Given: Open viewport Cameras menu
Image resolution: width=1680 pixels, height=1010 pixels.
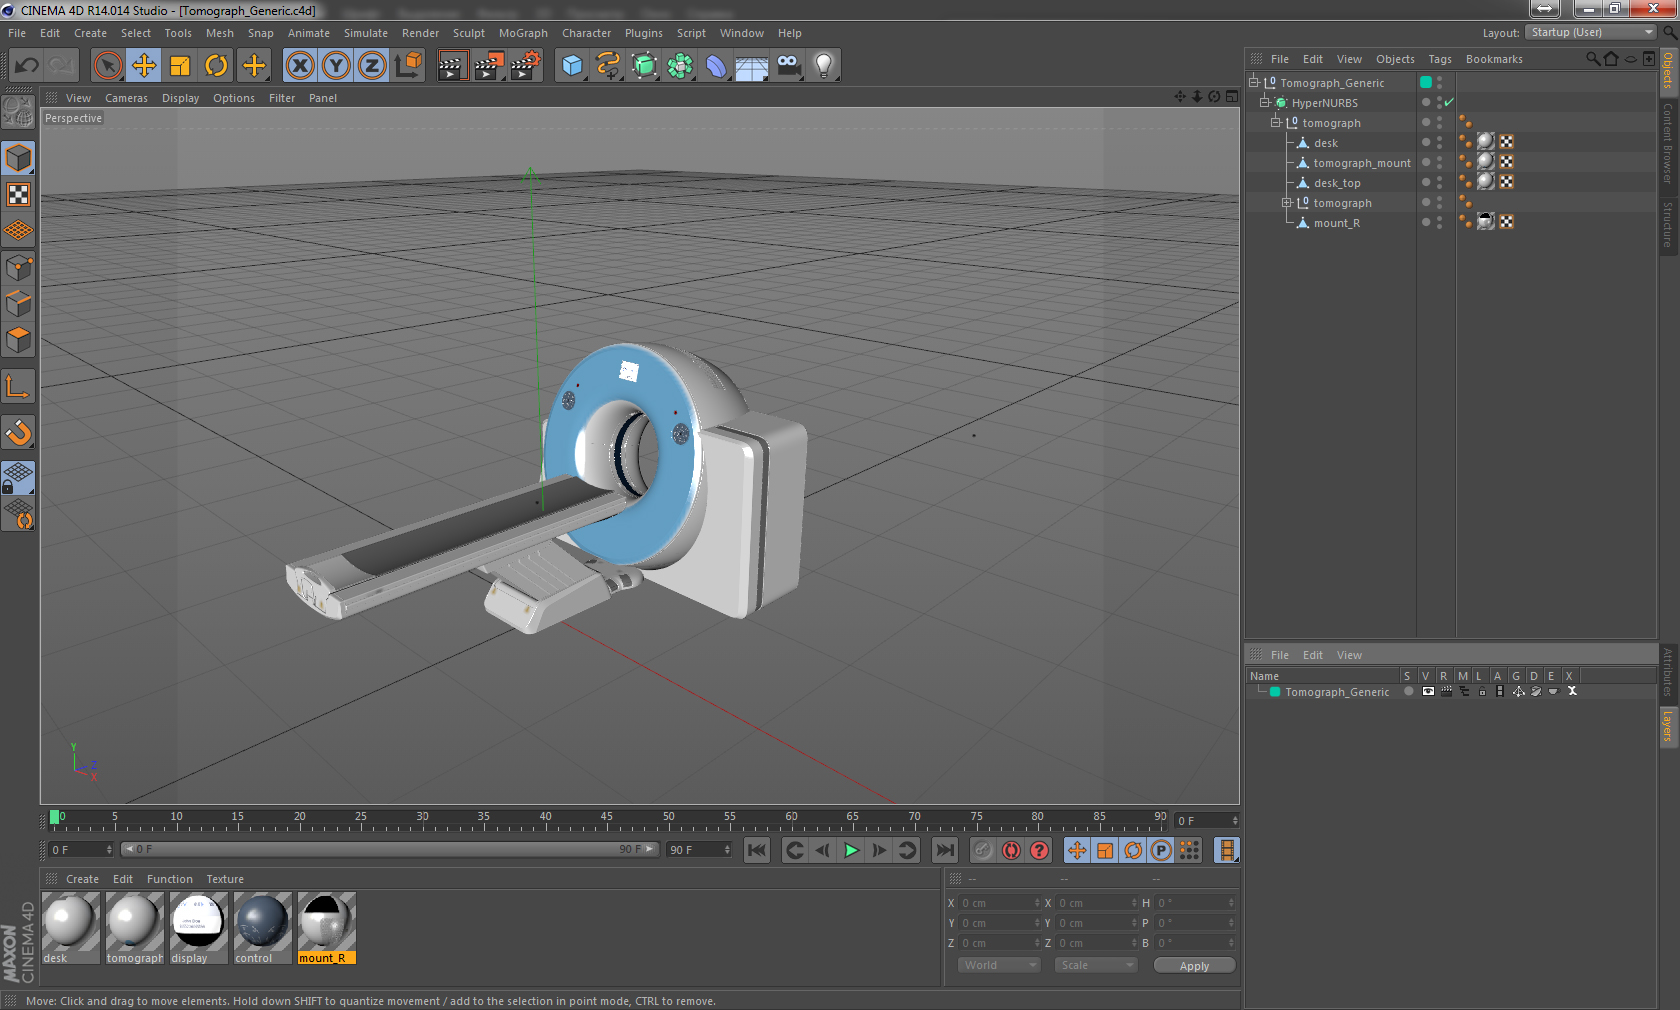Looking at the screenshot, I should coord(126,98).
